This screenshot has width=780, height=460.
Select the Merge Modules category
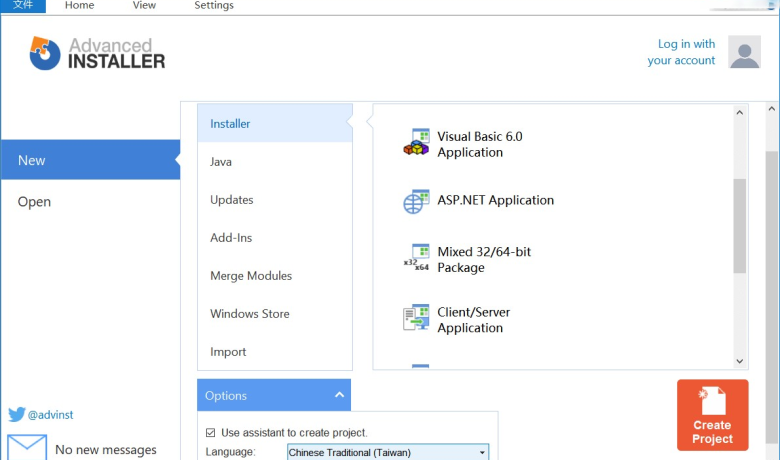275,276
